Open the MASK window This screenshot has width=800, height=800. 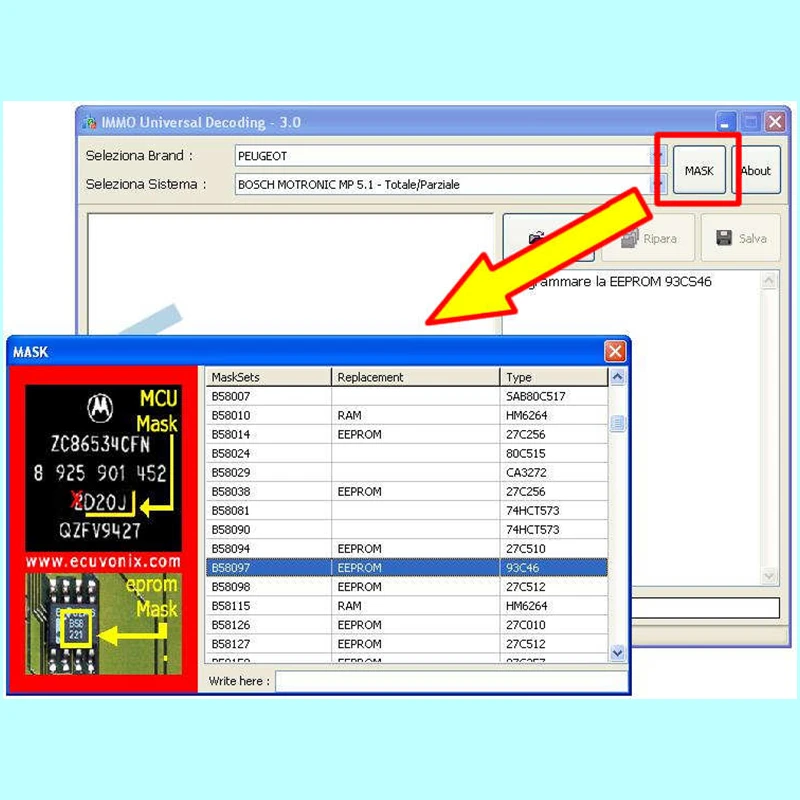click(698, 169)
